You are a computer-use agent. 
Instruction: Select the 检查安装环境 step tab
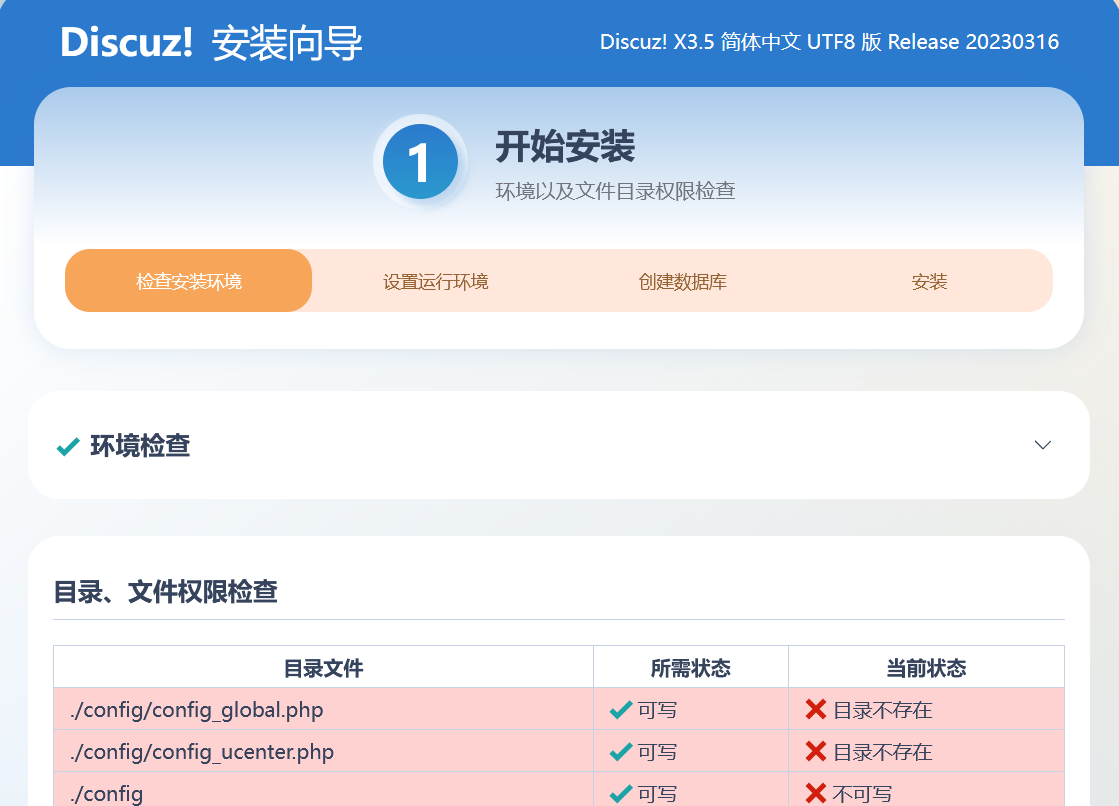[188, 281]
